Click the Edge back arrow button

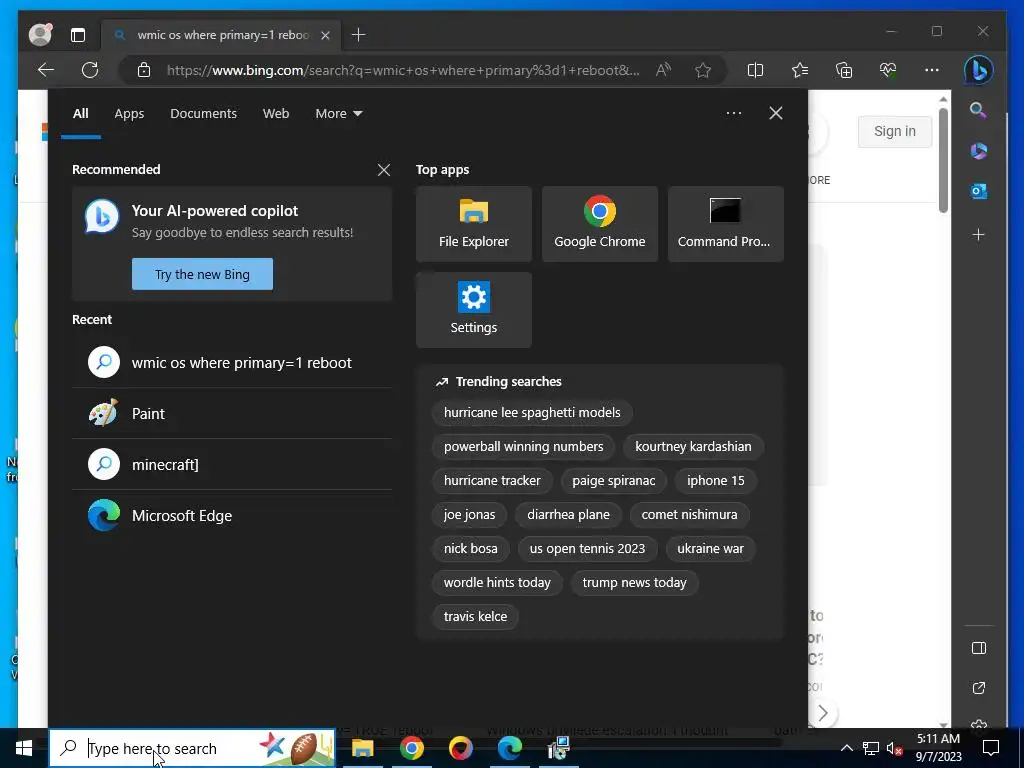click(46, 70)
